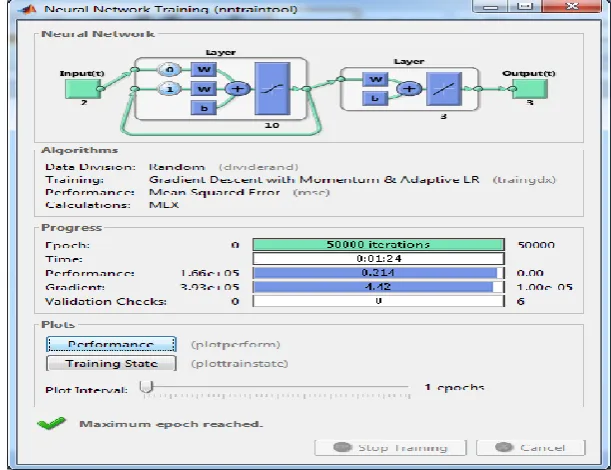Click the green check mark status icon
The height and width of the screenshot is (470, 611).
pos(51,423)
